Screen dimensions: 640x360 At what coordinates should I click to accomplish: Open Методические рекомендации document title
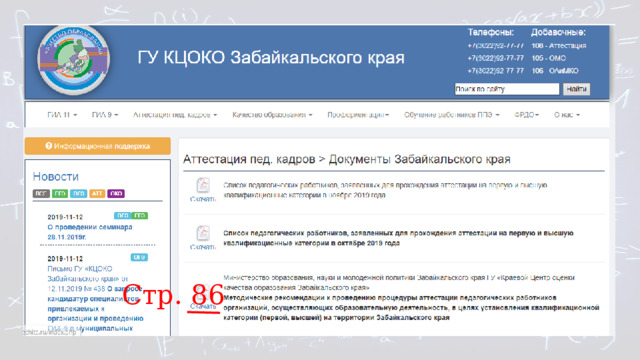(x=411, y=307)
